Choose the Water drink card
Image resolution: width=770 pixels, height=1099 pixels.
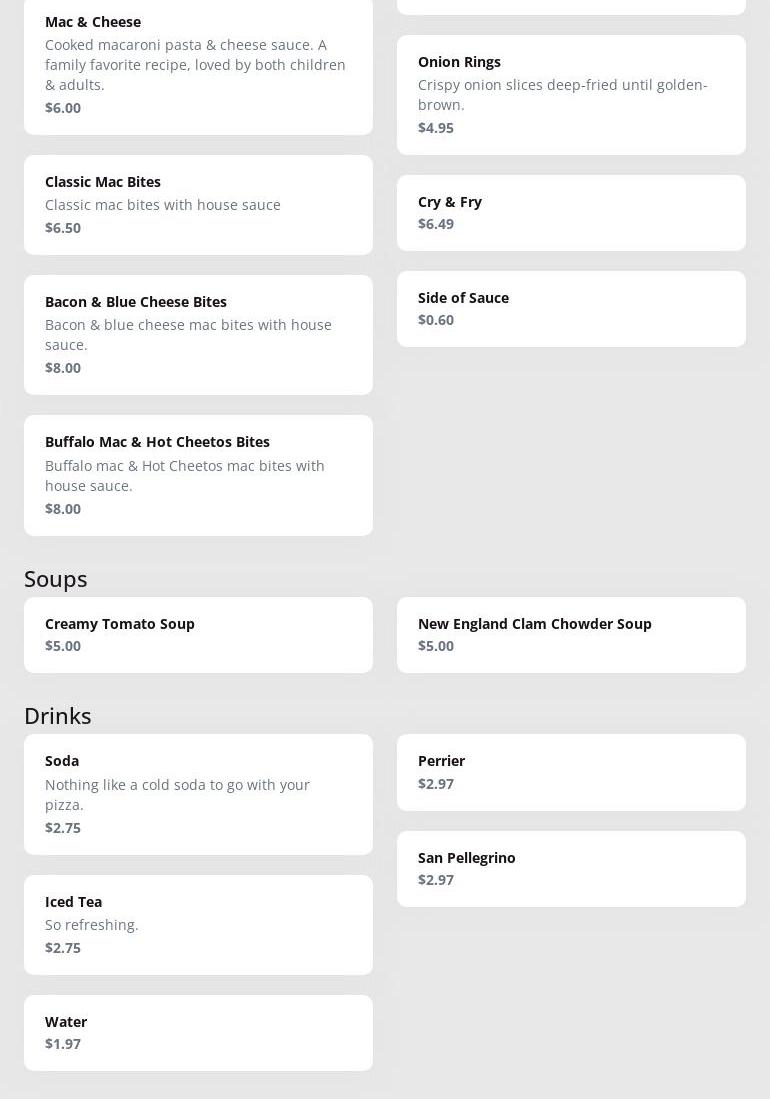tap(198, 1032)
